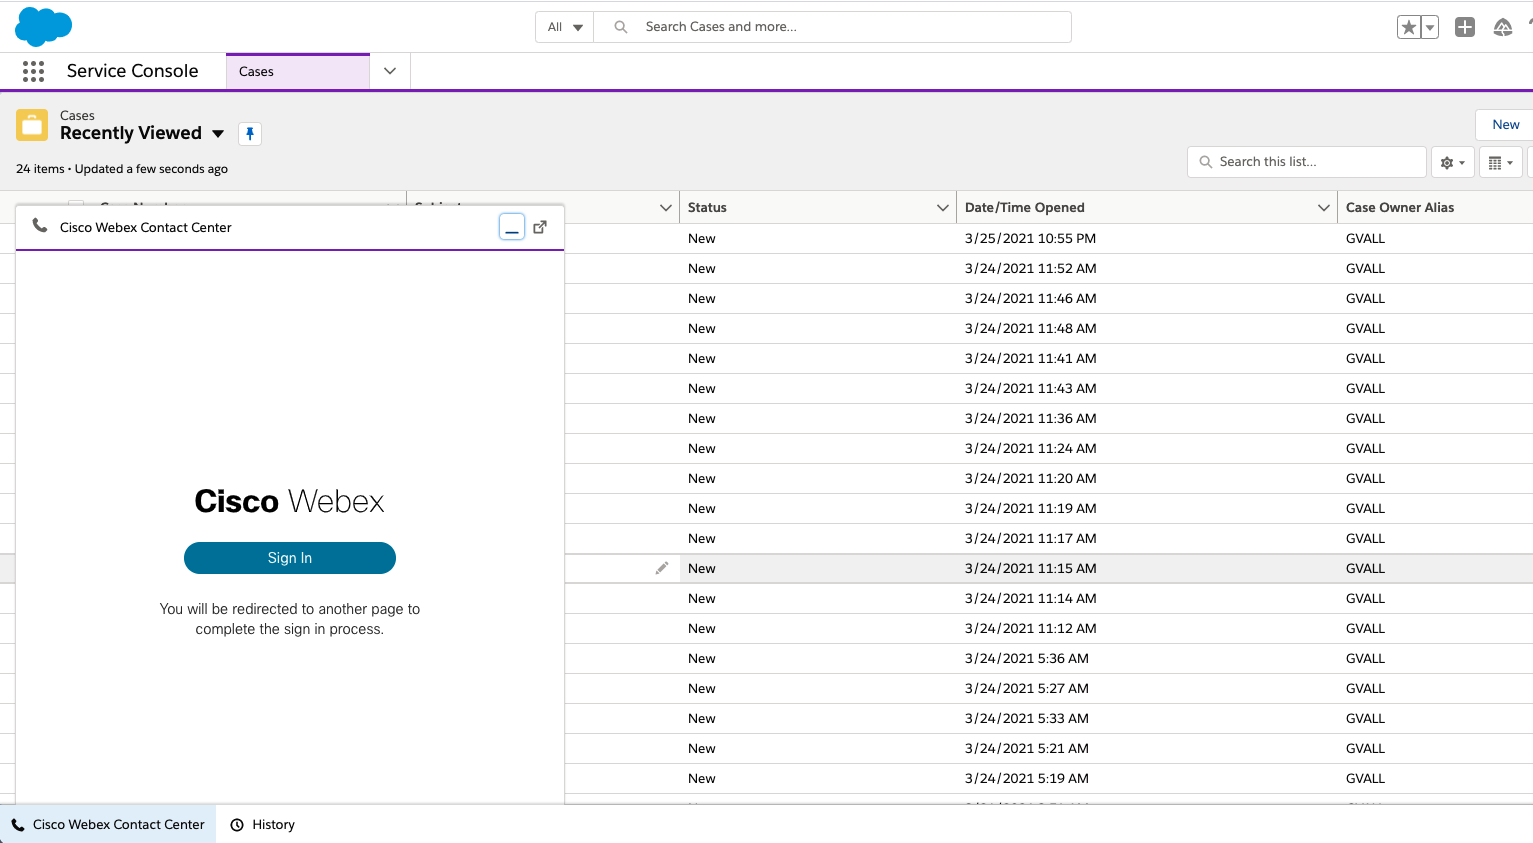Click the Trailhead guidance icon

1502,28
